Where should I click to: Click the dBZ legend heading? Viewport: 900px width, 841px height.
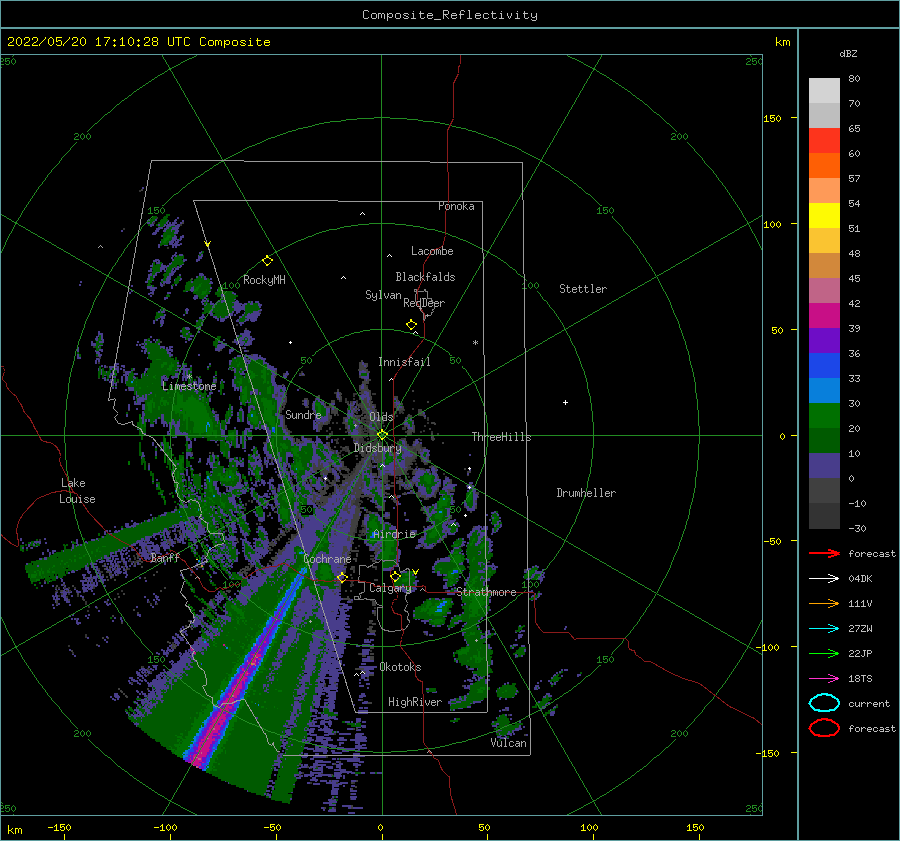(x=848, y=53)
